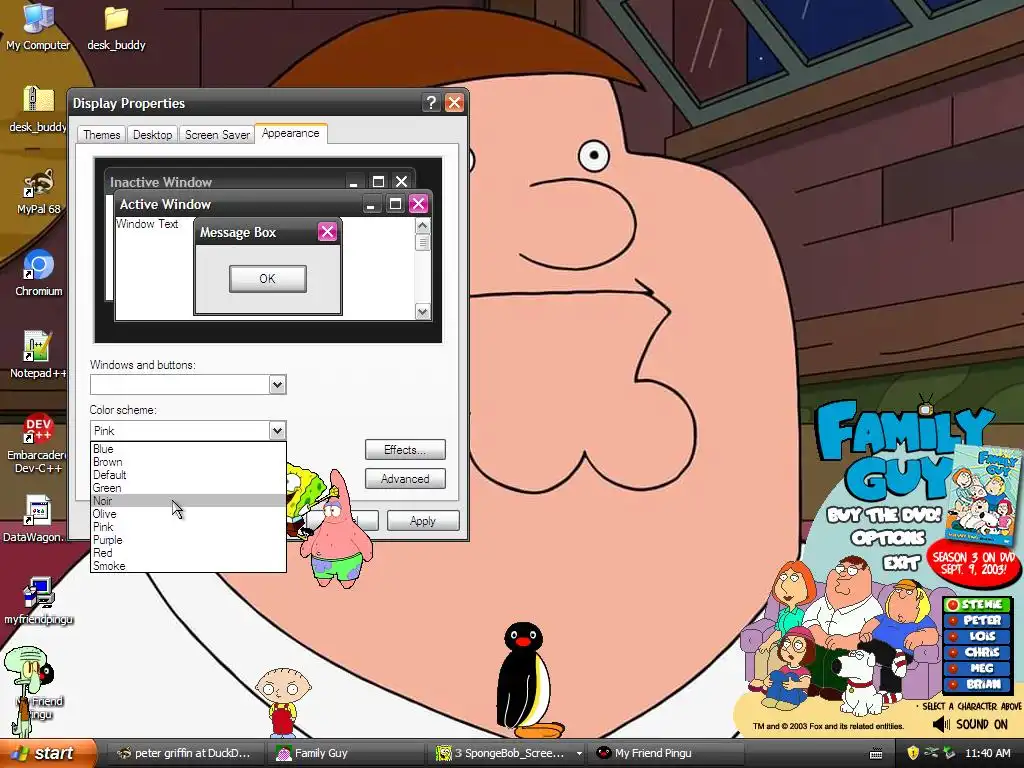Choose Purple from color scheme list
Image resolution: width=1024 pixels, height=768 pixels.
pyautogui.click(x=188, y=540)
